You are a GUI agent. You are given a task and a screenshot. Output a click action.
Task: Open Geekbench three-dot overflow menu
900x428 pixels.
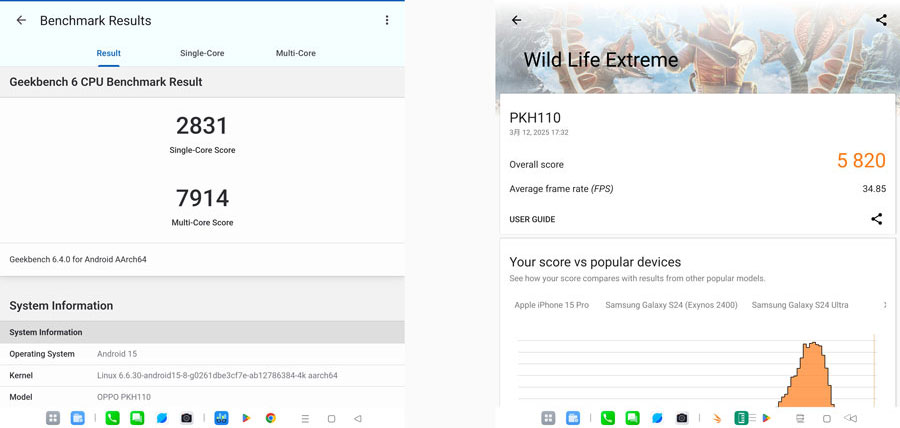[x=387, y=21]
